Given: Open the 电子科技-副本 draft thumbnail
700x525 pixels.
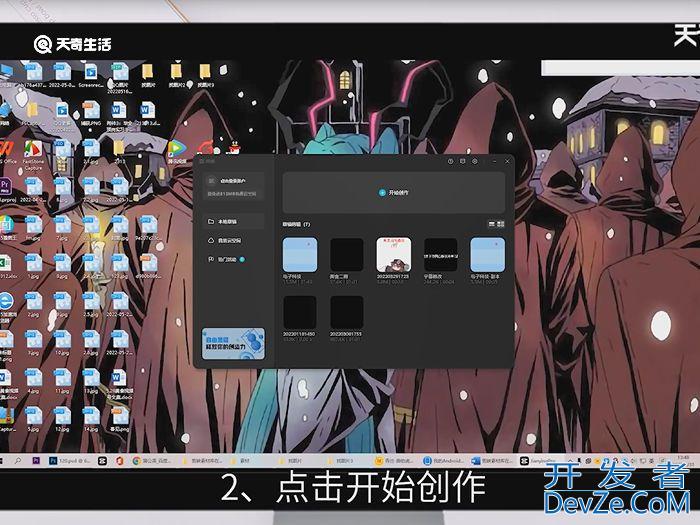Looking at the screenshot, I should (x=488, y=254).
